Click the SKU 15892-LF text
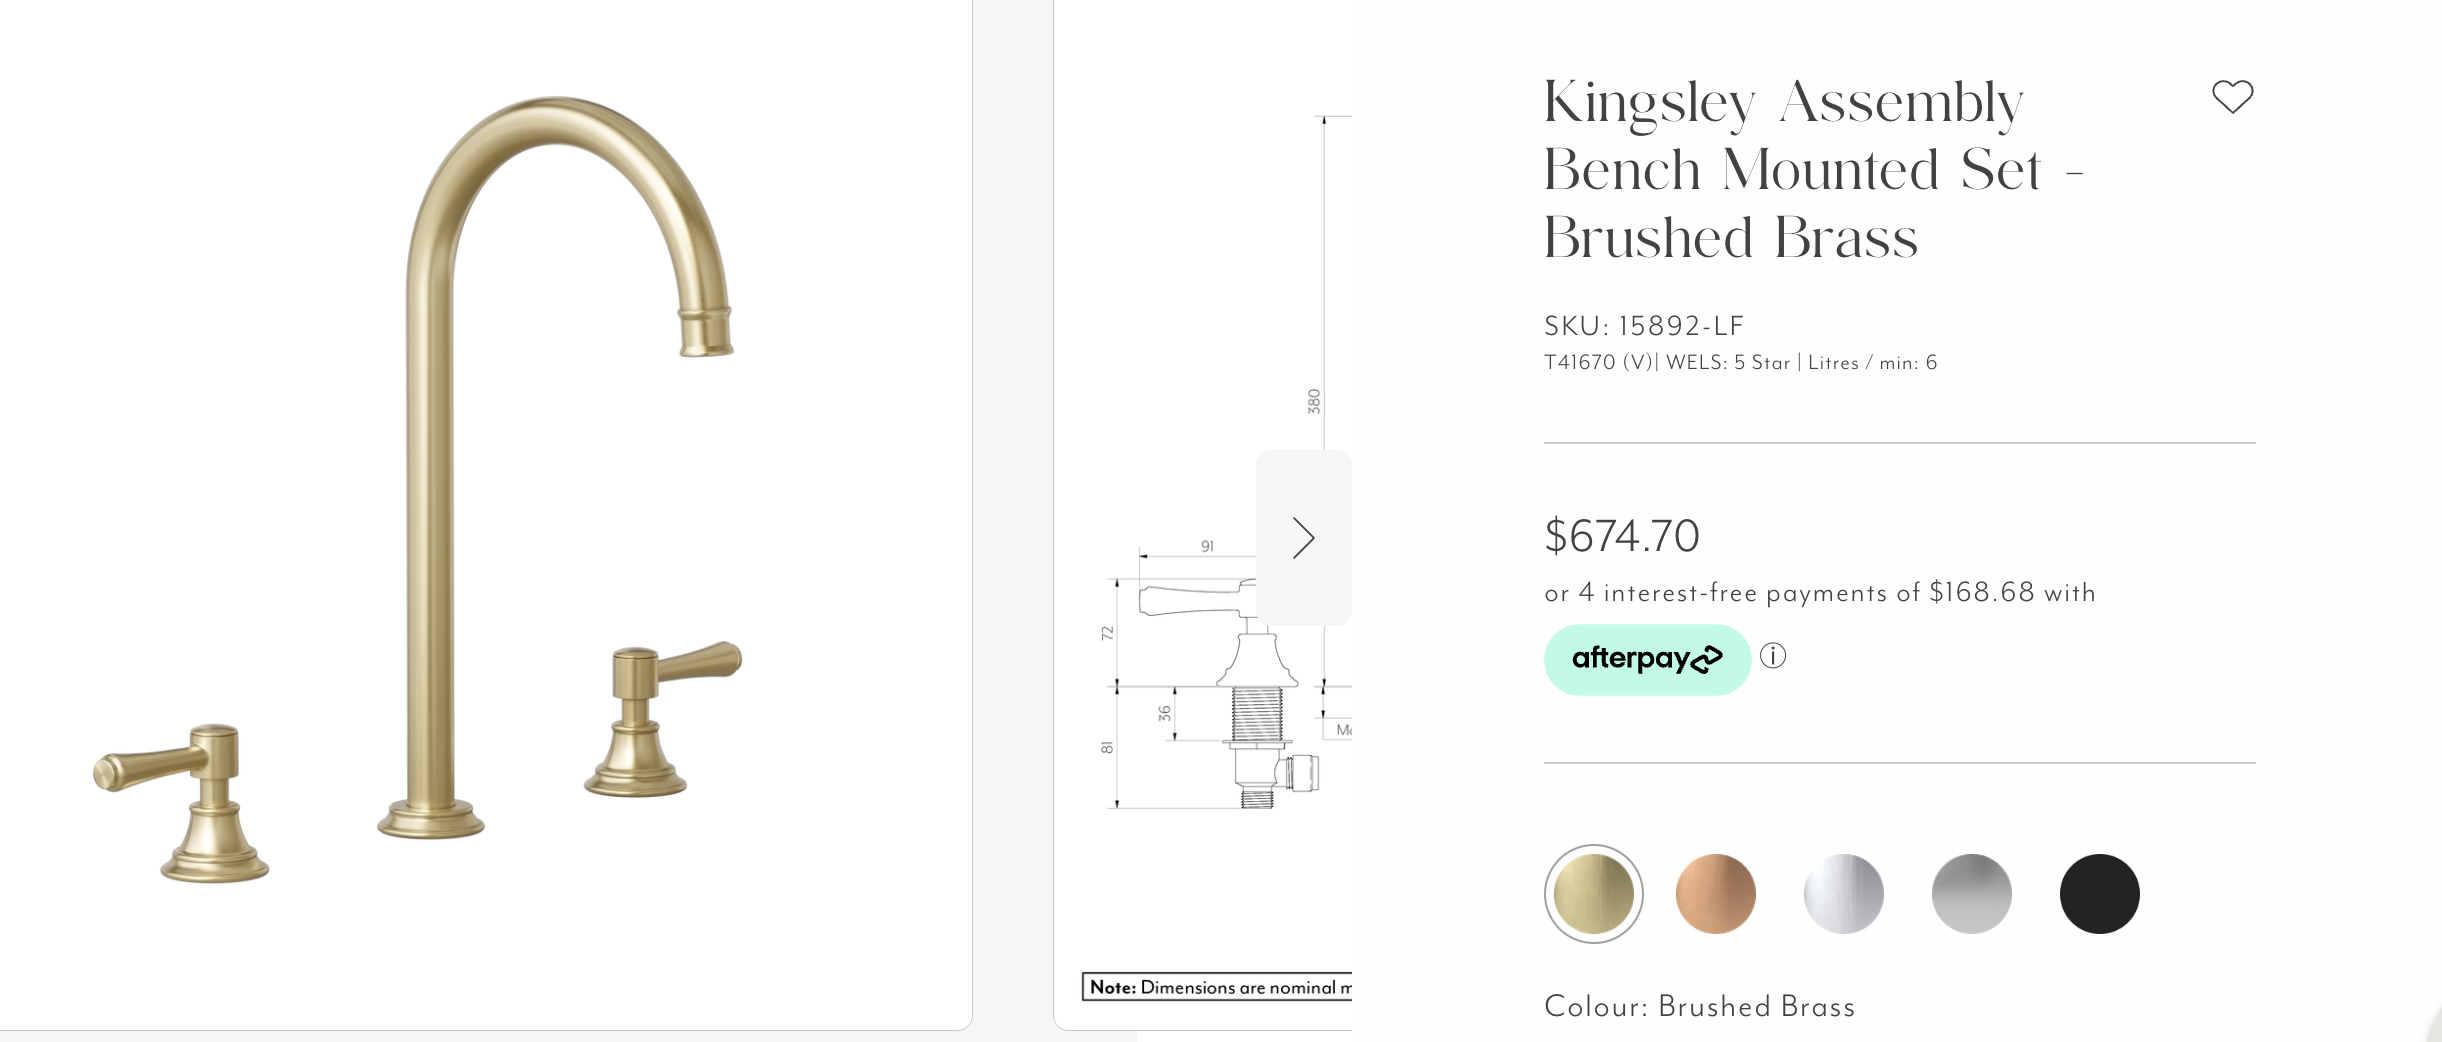This screenshot has width=2442, height=1042. click(x=1644, y=326)
